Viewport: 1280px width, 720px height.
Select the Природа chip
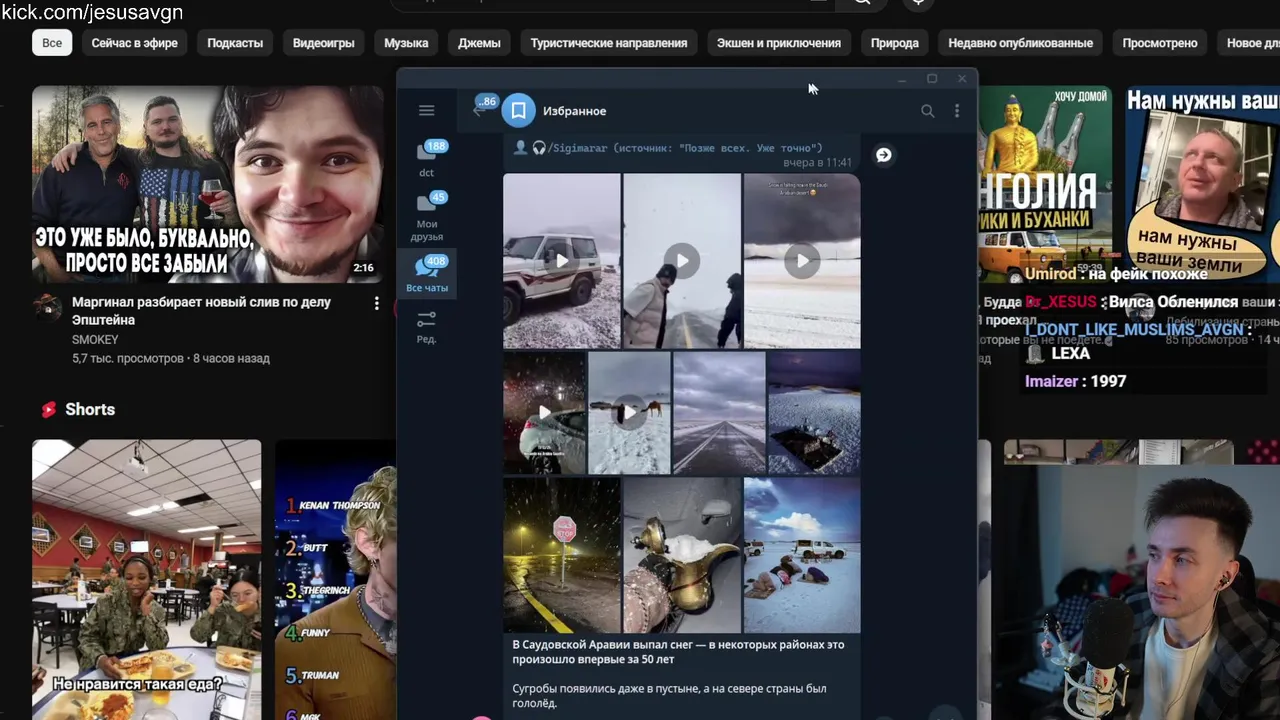tap(895, 43)
